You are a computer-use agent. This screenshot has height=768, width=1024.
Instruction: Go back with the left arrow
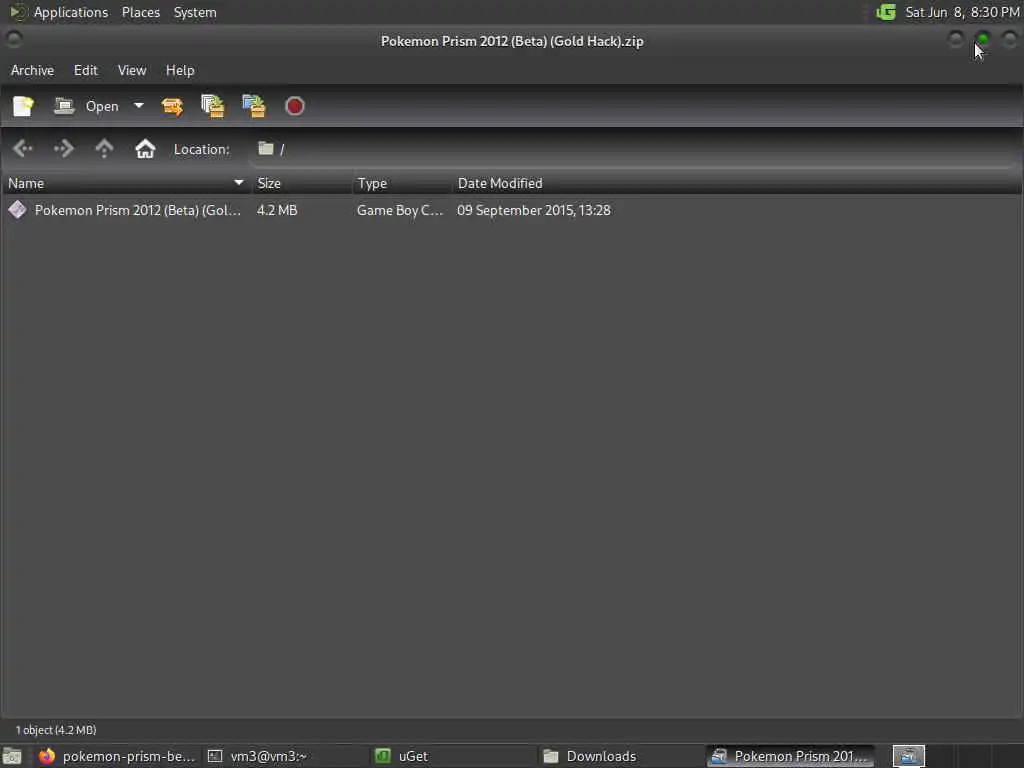point(23,149)
